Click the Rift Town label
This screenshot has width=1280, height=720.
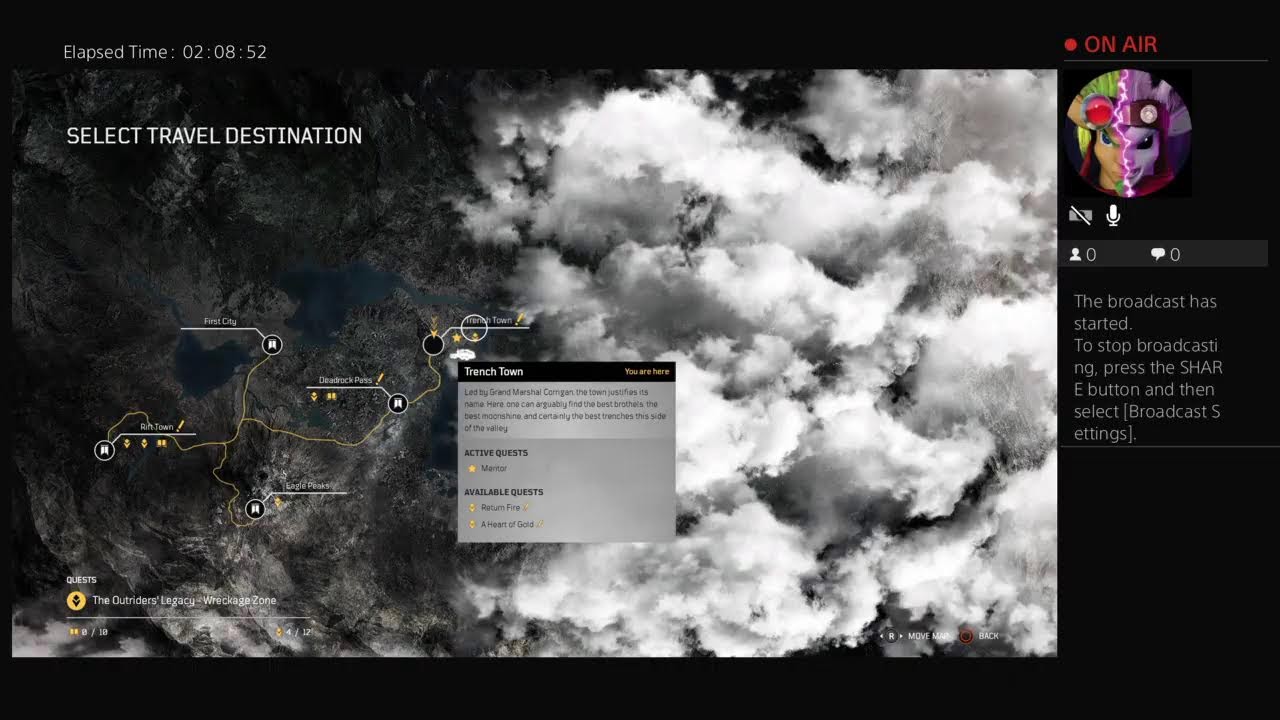click(157, 427)
